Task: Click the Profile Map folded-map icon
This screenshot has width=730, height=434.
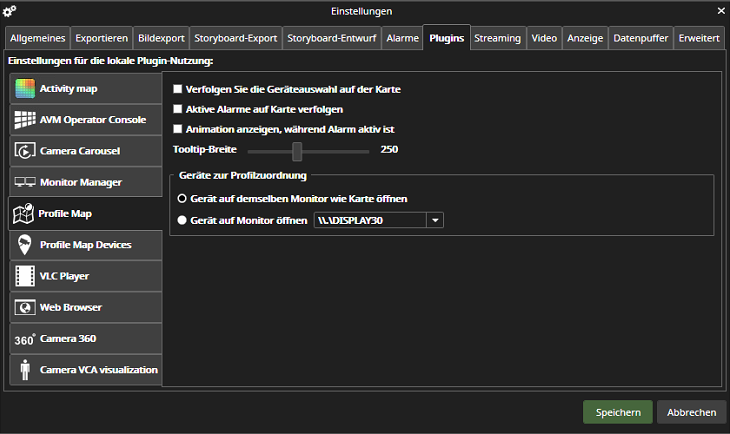Action: coord(23,213)
